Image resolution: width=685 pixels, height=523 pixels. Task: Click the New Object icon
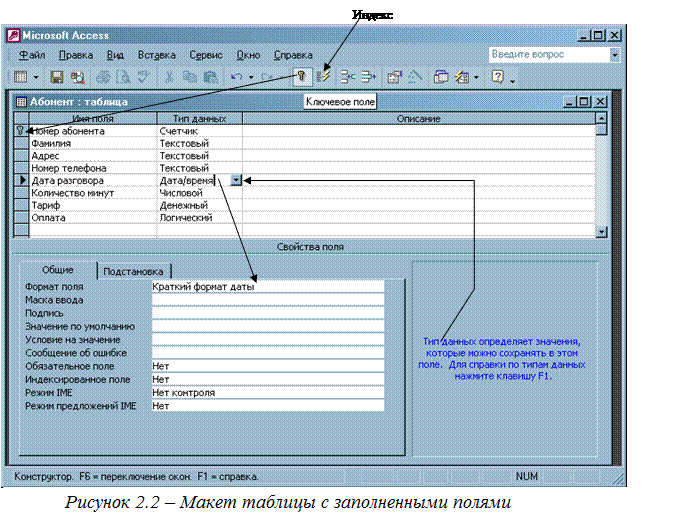(x=462, y=77)
